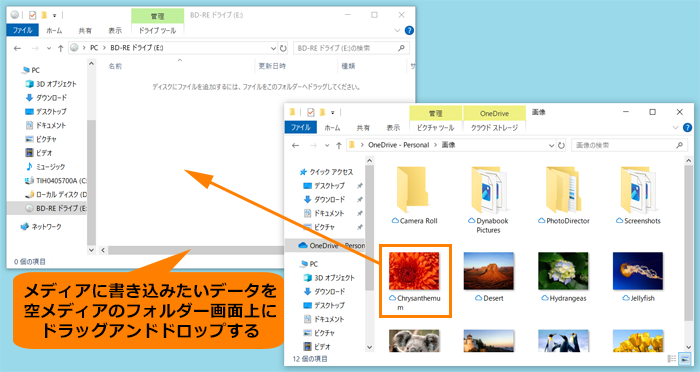Open the ホーム tab in 画像 window

point(332,128)
